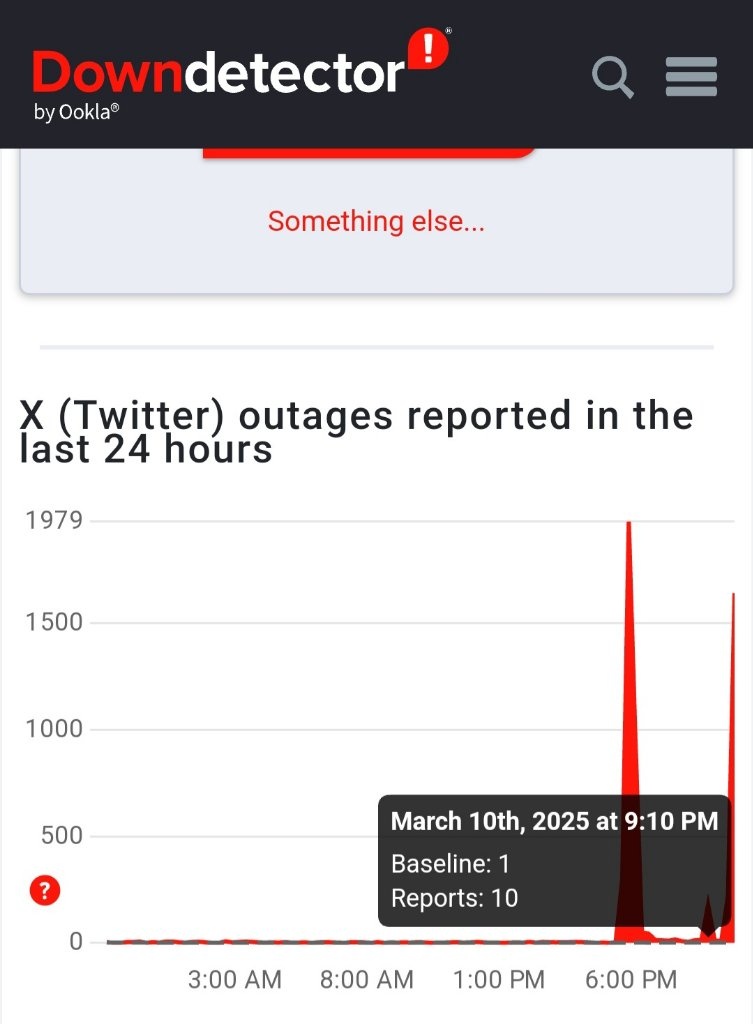The image size is (753, 1024).
Task: Open the search magnifier icon
Action: tap(613, 77)
